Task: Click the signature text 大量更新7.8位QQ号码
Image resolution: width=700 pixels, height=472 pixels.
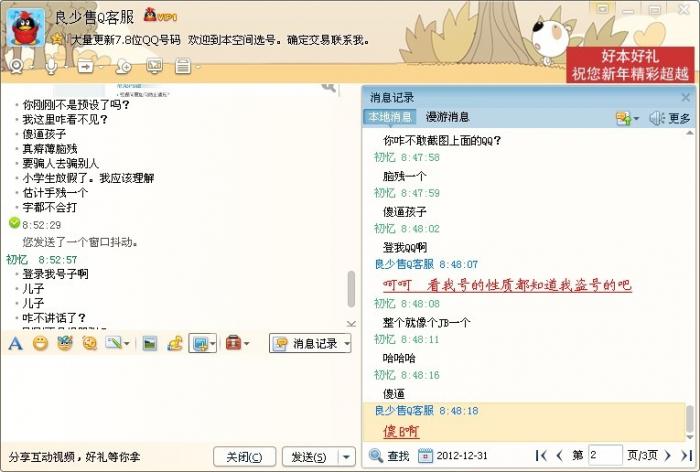Action: pyautogui.click(x=126, y=40)
